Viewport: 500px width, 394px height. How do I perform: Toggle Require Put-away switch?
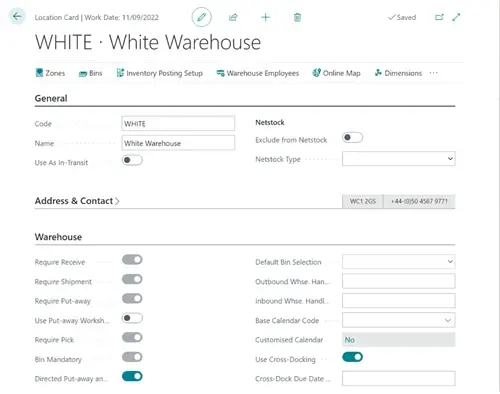coord(132,298)
